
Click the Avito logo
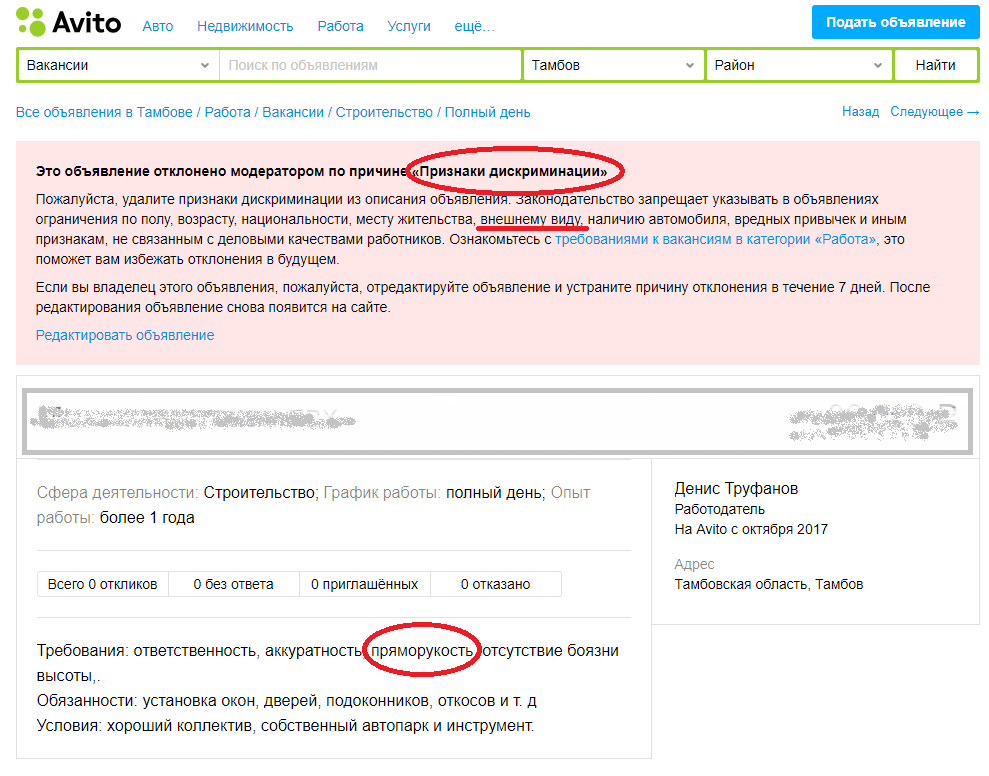coord(85,22)
